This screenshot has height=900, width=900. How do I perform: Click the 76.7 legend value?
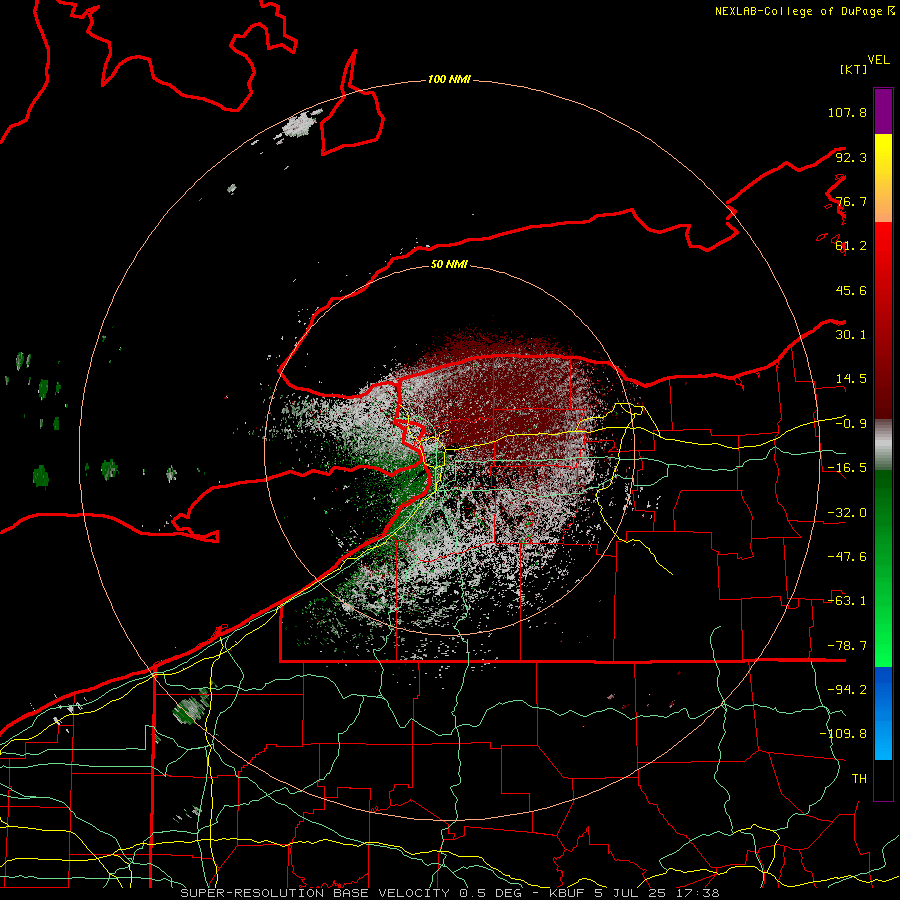[851, 201]
